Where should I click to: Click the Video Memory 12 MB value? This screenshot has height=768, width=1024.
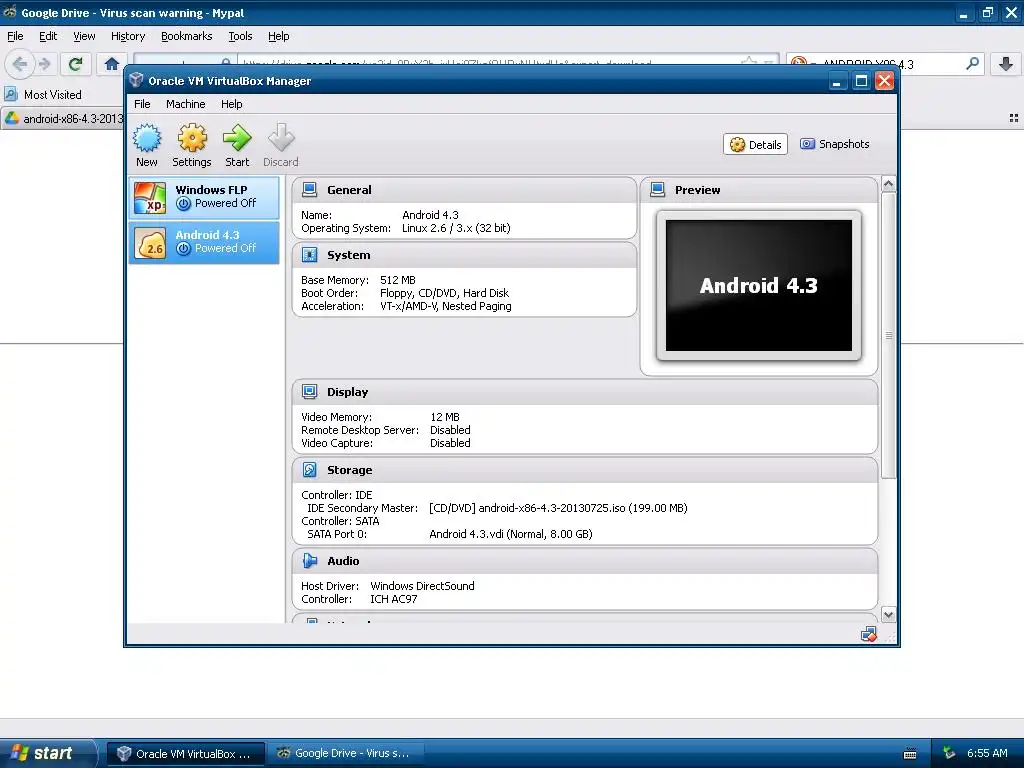[445, 417]
